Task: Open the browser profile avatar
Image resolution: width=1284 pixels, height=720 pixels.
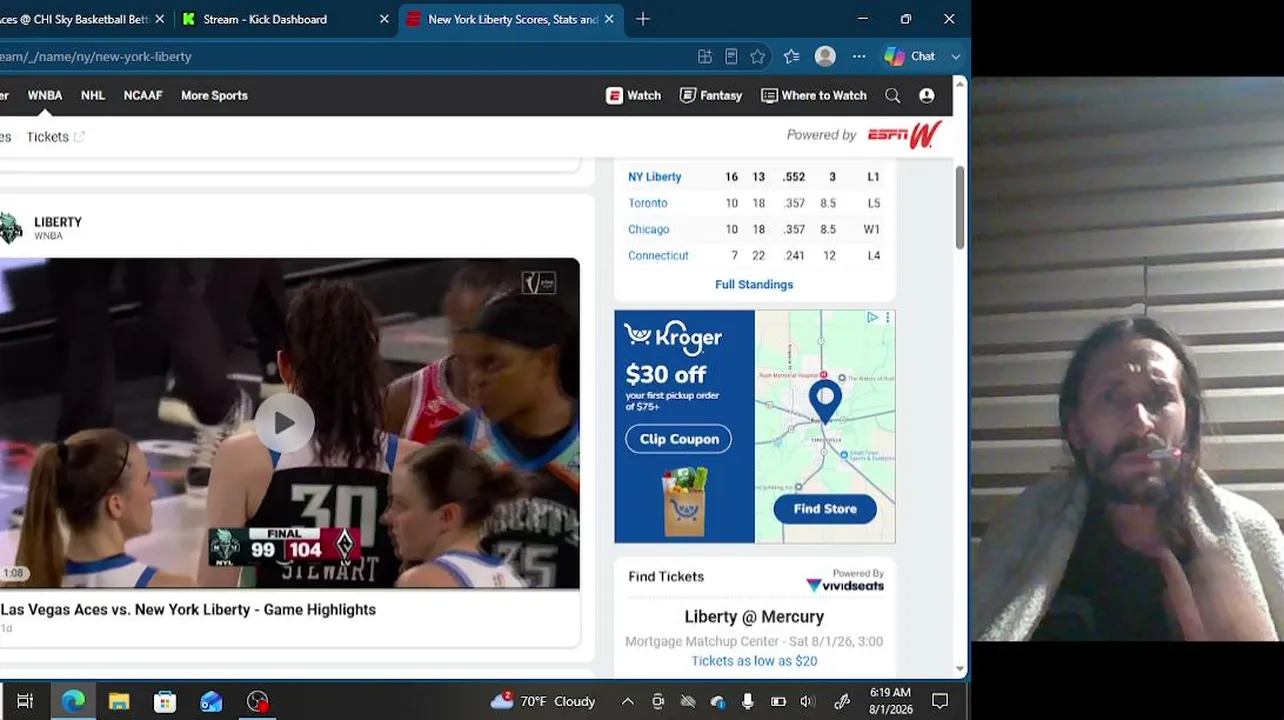Action: pos(825,57)
